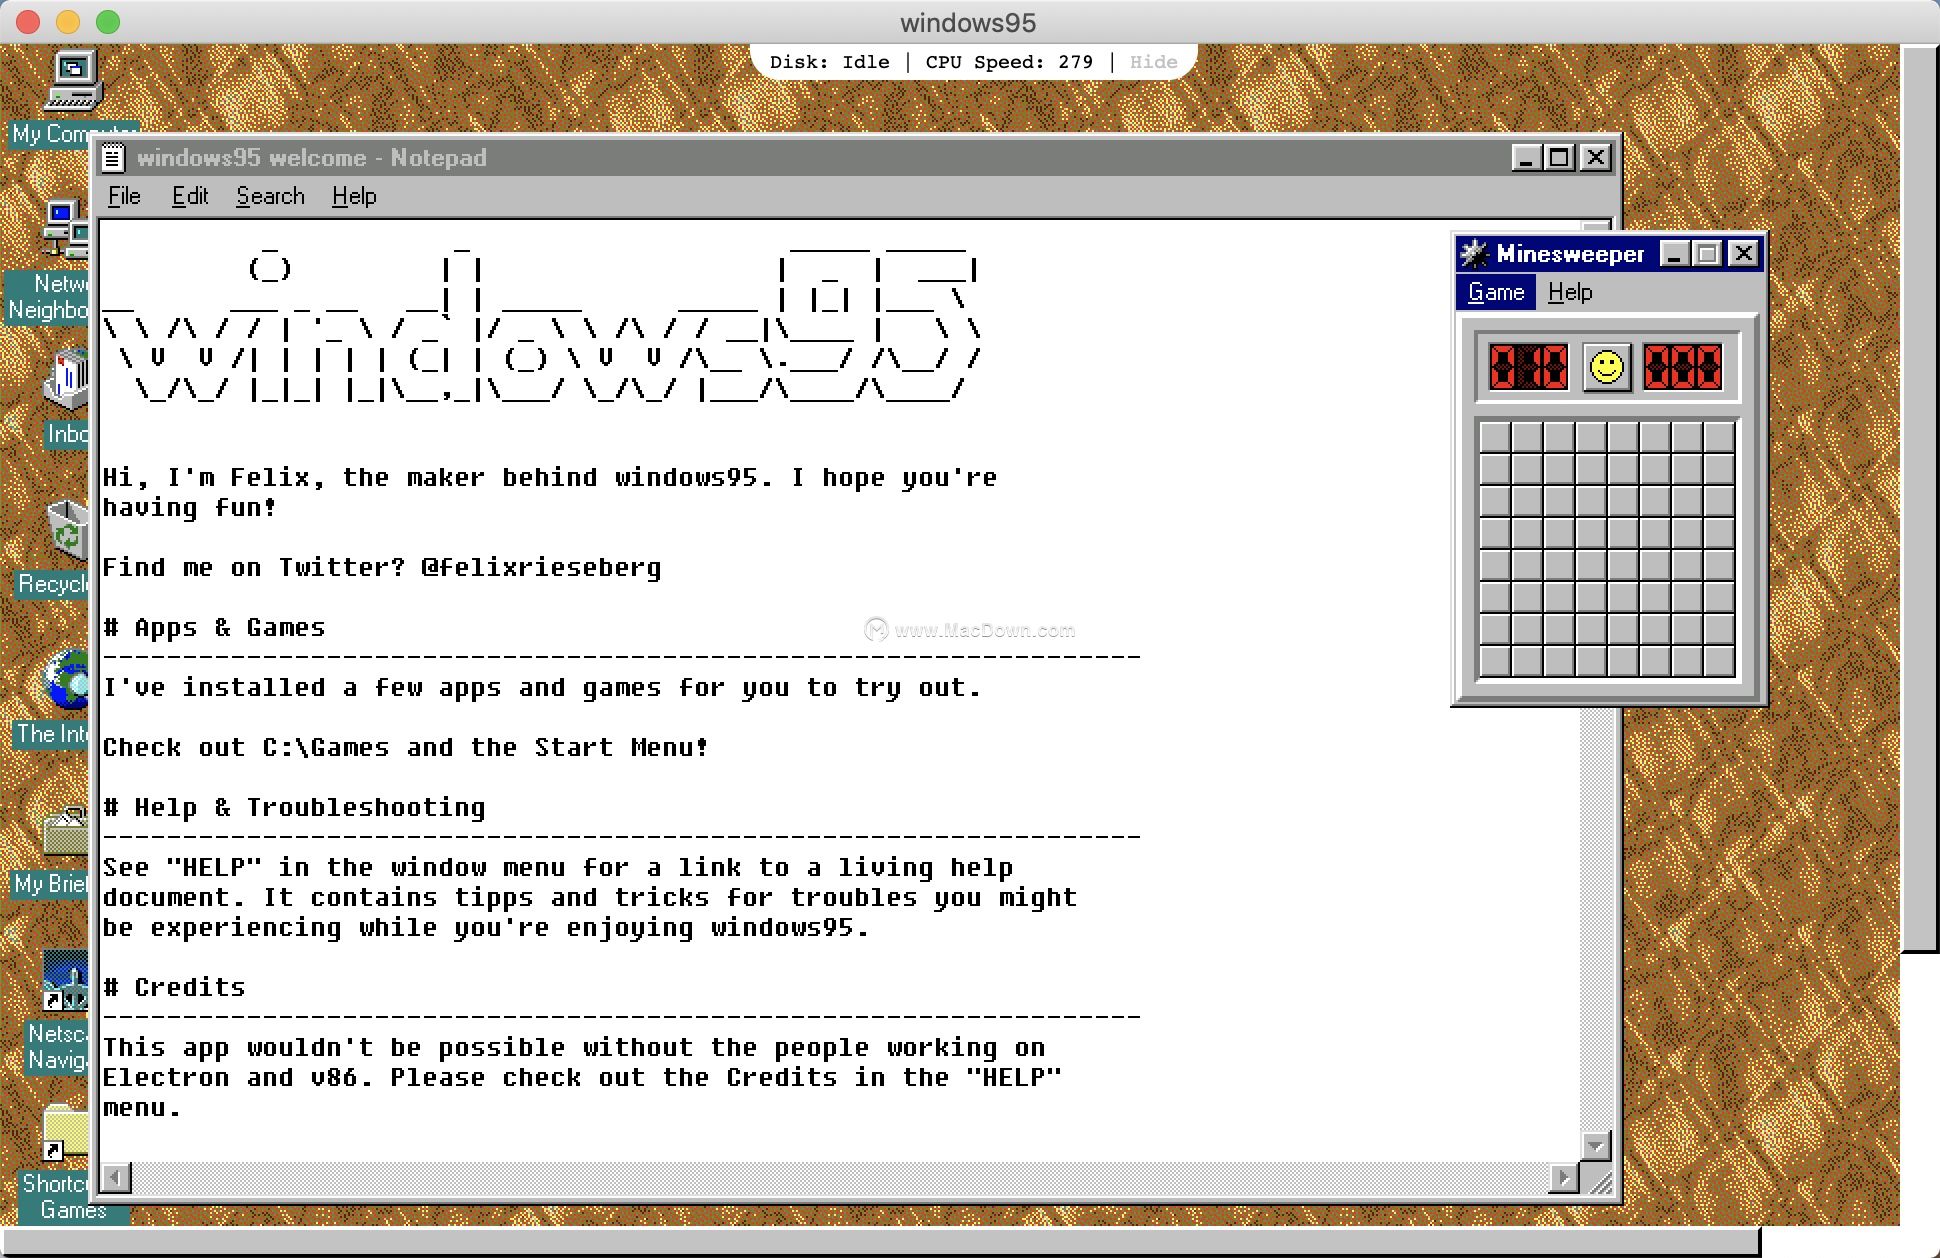This screenshot has width=1940, height=1258.
Task: Maximize the Notepad window
Action: pyautogui.click(x=1559, y=158)
